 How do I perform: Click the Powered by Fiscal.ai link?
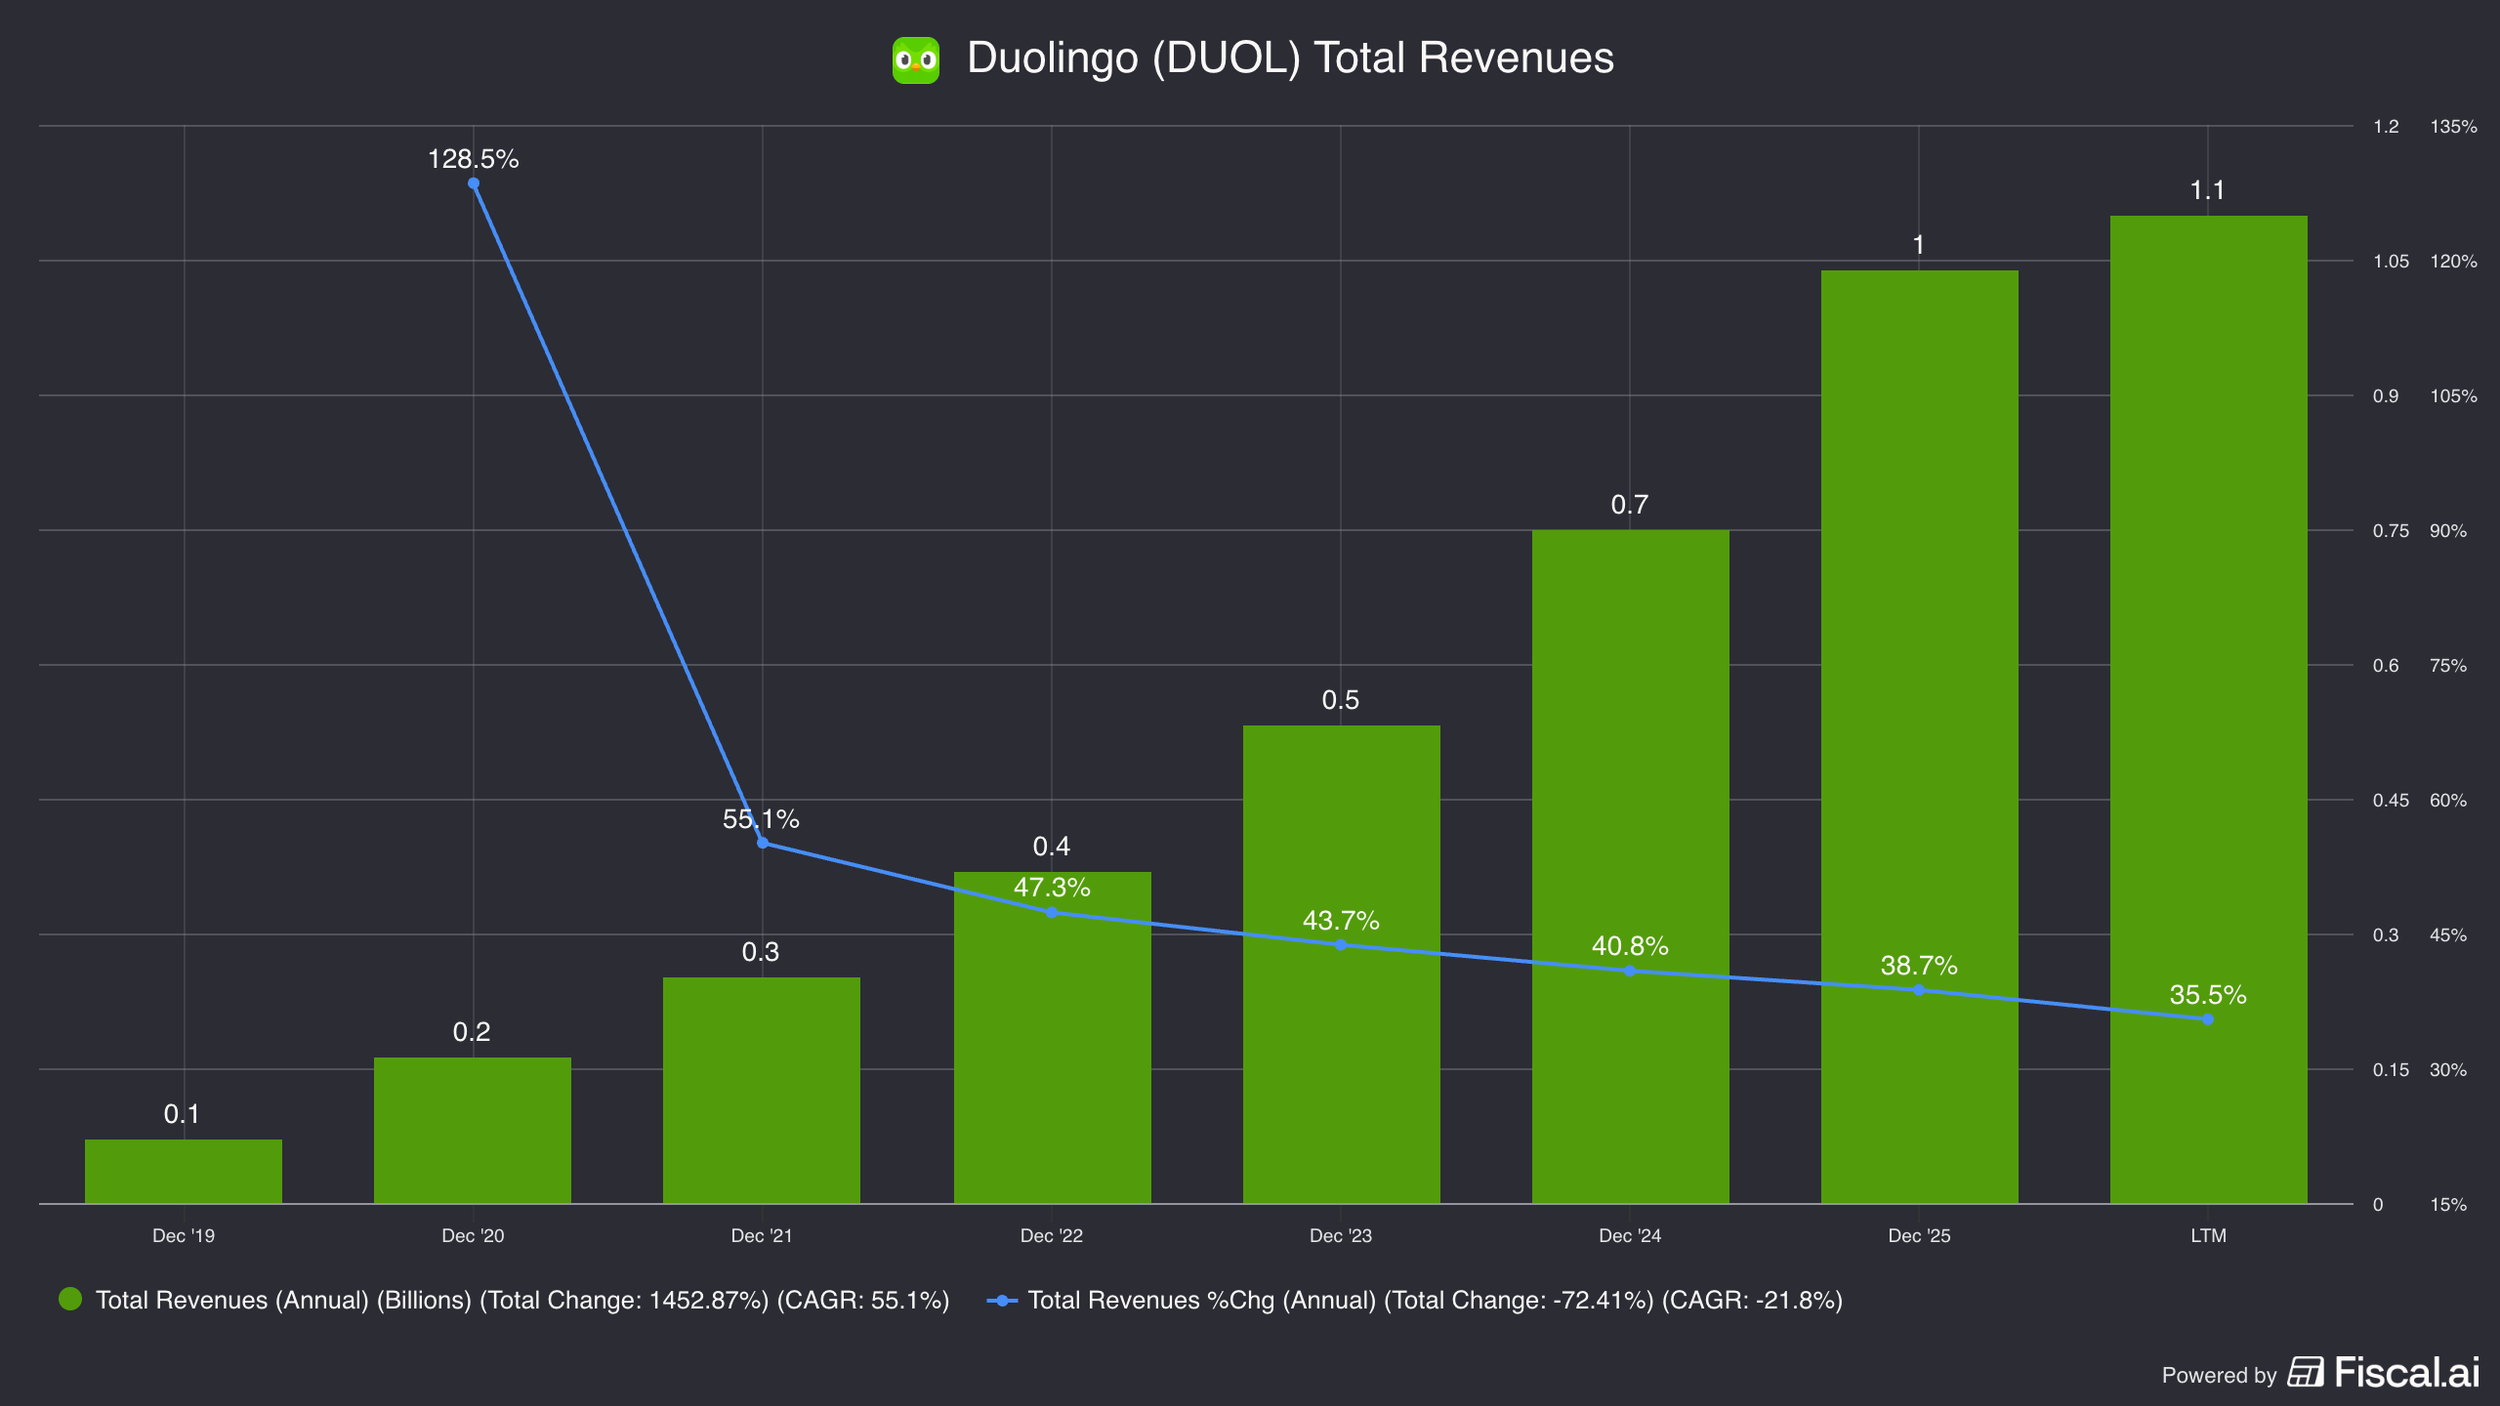tap(2320, 1373)
